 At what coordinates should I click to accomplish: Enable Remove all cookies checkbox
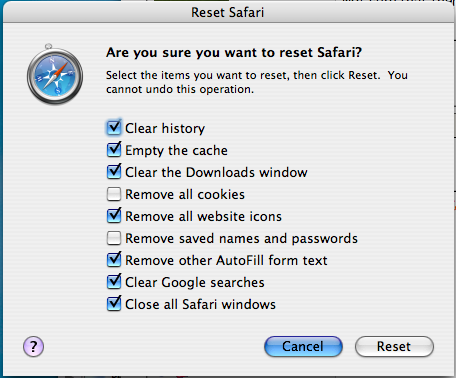[x=114, y=194]
